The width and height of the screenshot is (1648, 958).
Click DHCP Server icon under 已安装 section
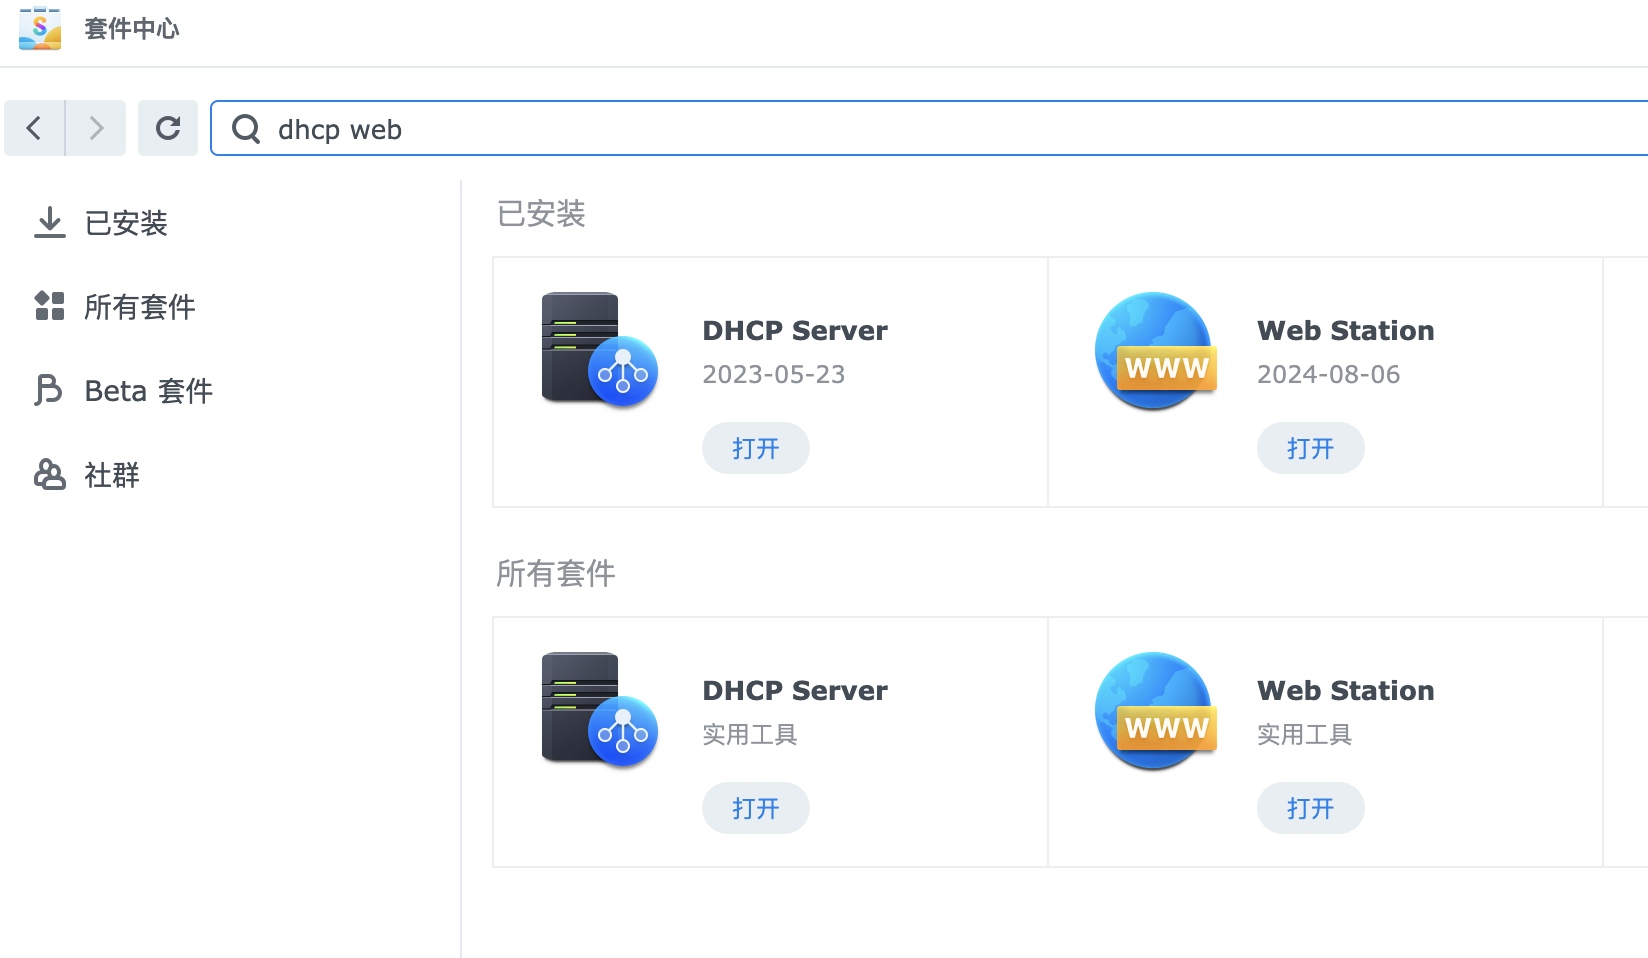(599, 350)
